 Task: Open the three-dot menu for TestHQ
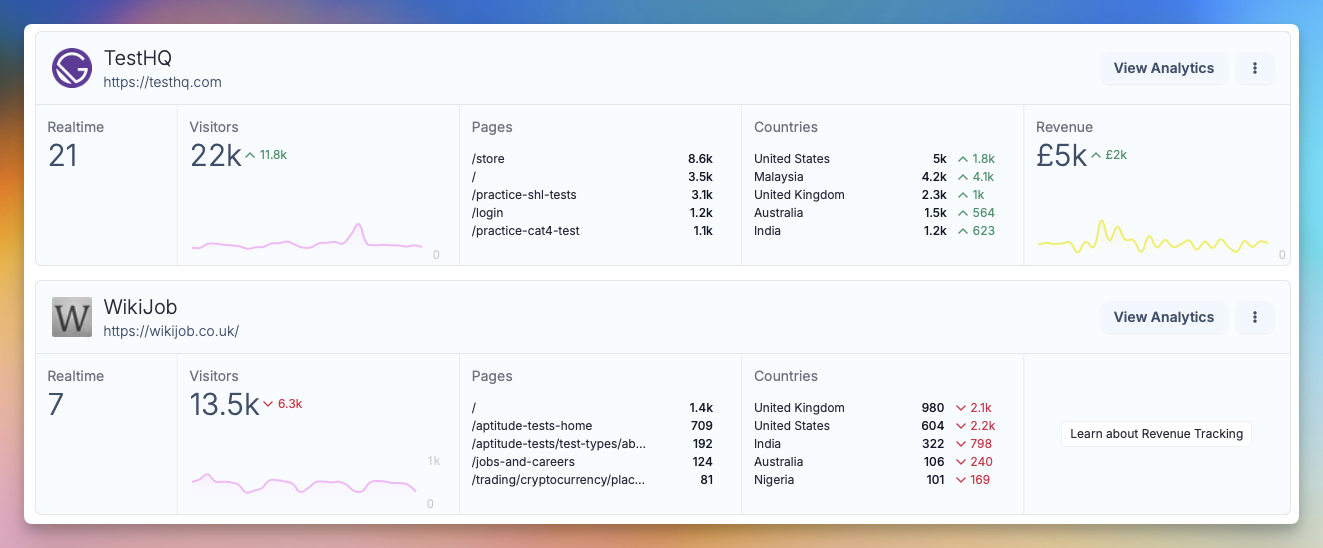tap(1255, 68)
